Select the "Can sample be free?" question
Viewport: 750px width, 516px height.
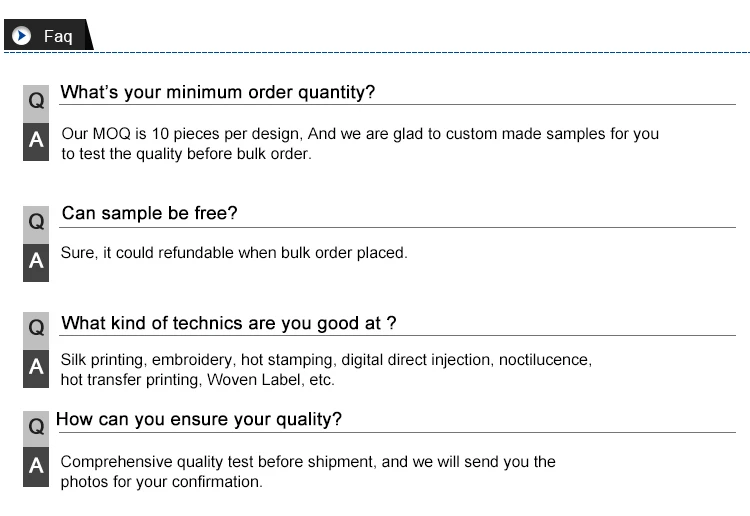149,213
